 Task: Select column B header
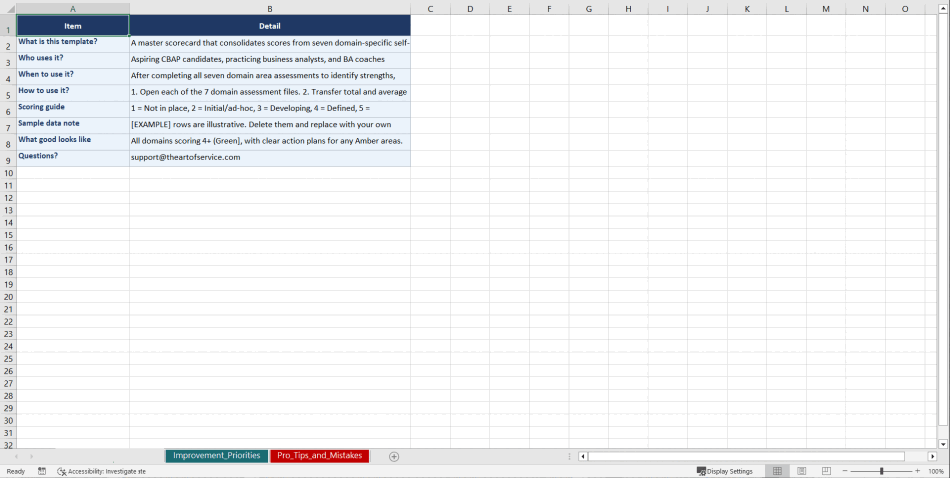tap(270, 9)
